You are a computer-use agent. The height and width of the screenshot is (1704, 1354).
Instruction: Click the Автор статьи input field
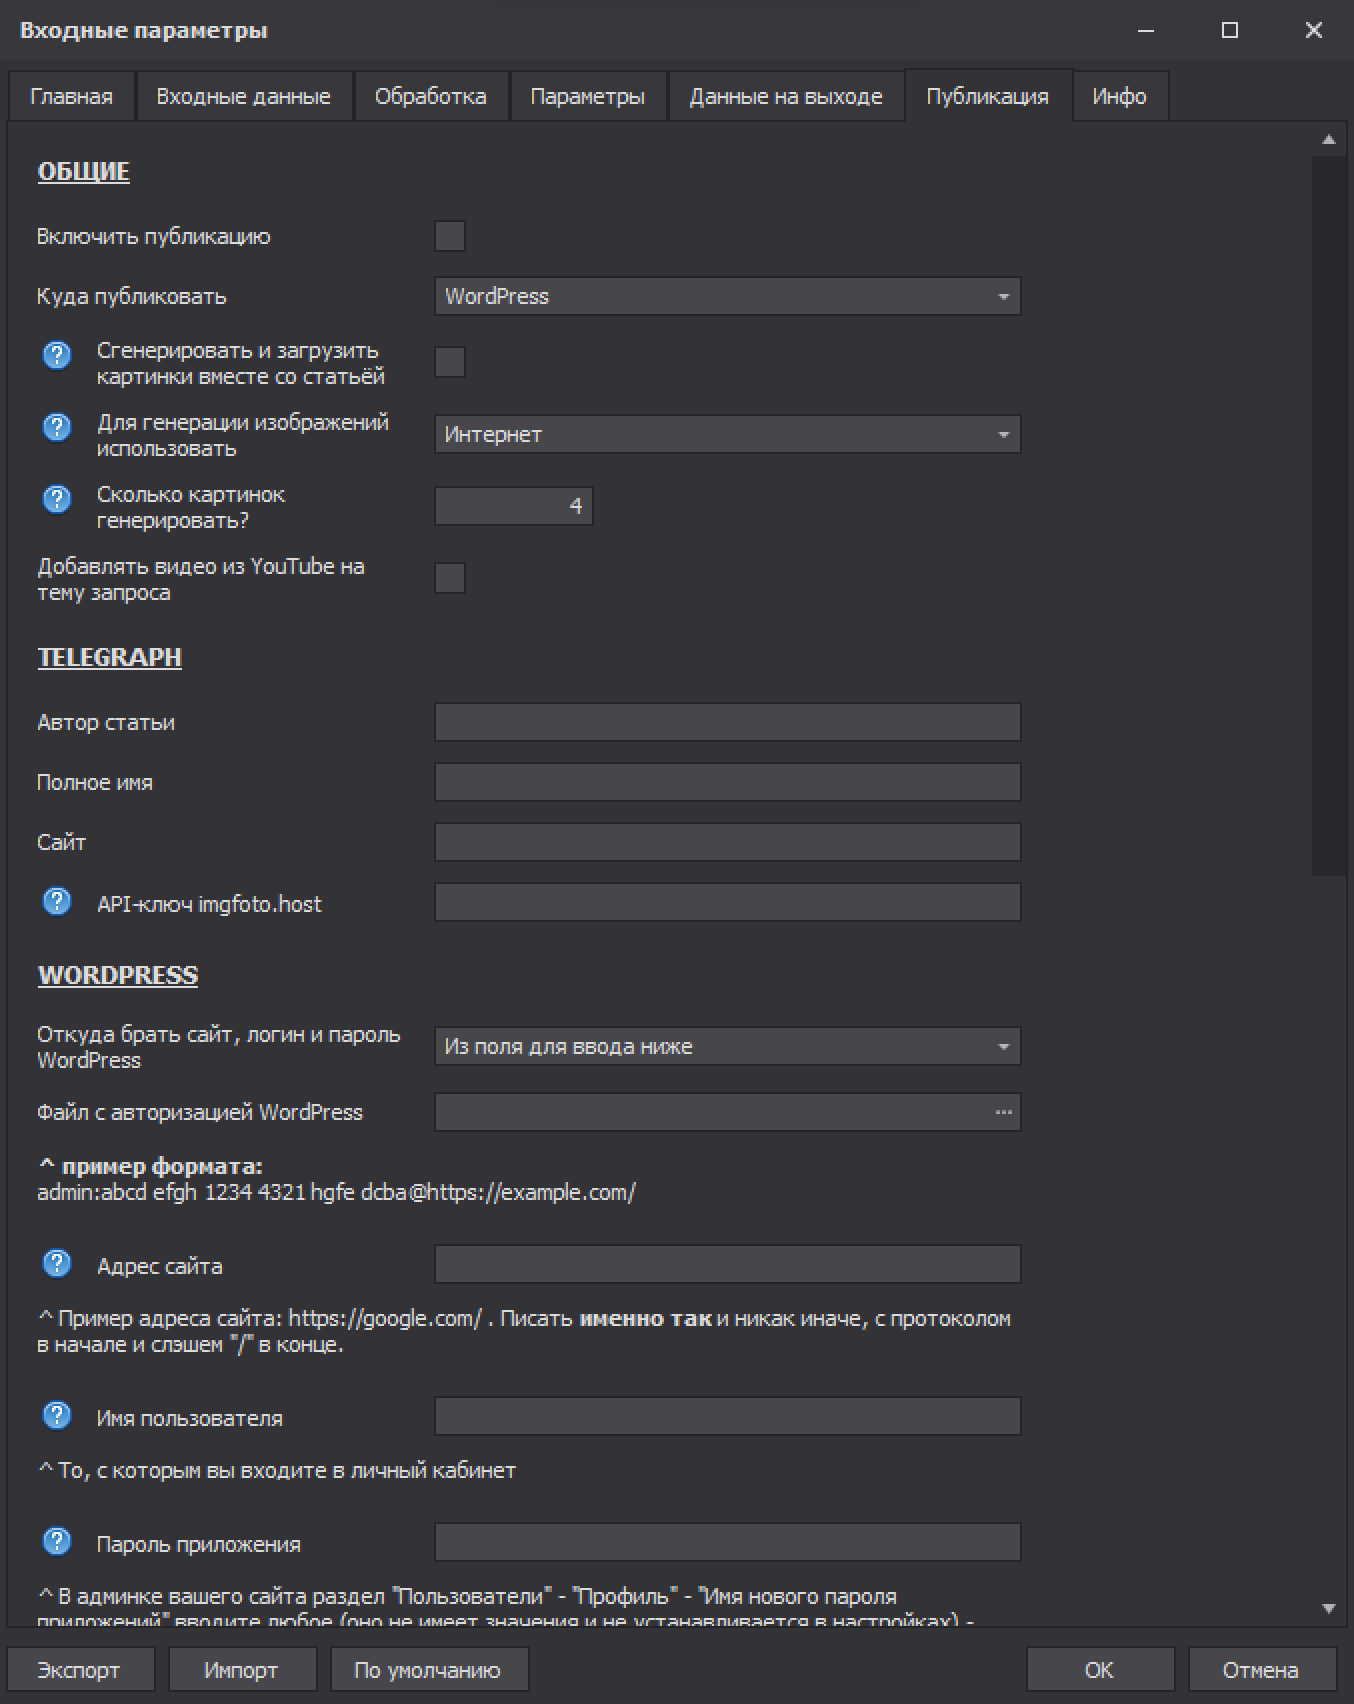click(x=727, y=722)
